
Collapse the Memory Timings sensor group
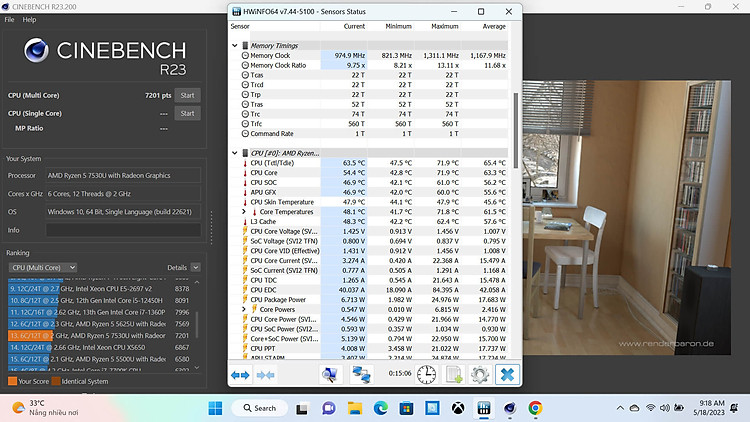(x=235, y=45)
